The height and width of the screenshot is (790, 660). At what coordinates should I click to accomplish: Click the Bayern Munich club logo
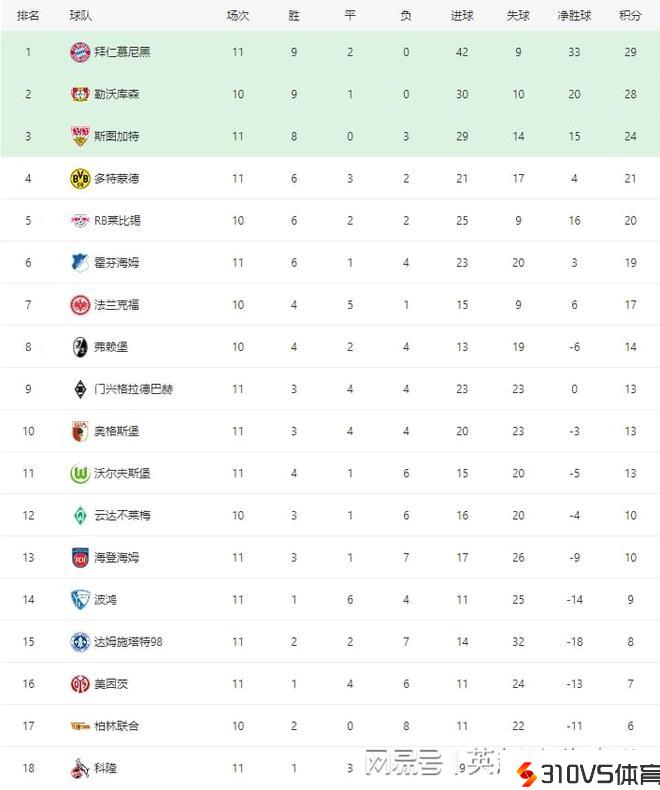[80, 52]
